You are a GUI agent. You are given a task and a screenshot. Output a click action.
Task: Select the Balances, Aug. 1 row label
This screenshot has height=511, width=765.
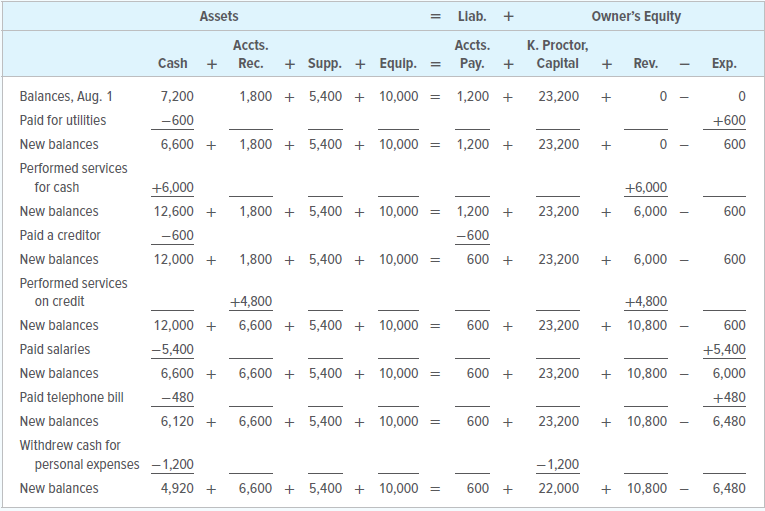click(67, 97)
